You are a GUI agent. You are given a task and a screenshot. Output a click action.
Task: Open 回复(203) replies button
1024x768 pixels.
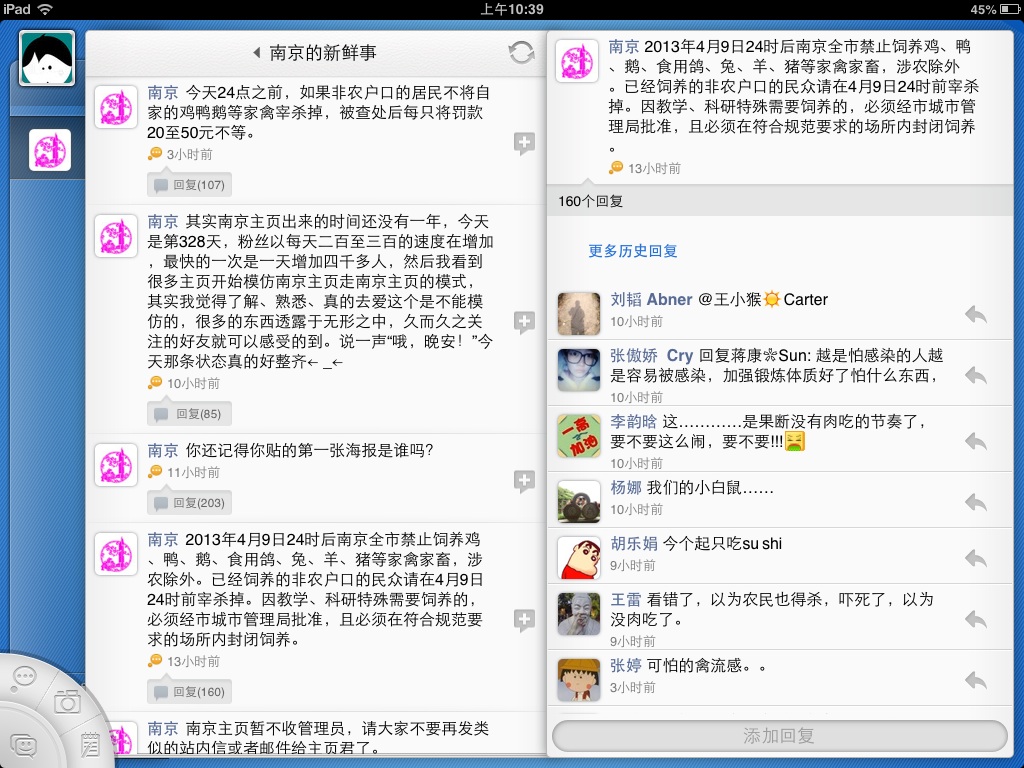(189, 503)
